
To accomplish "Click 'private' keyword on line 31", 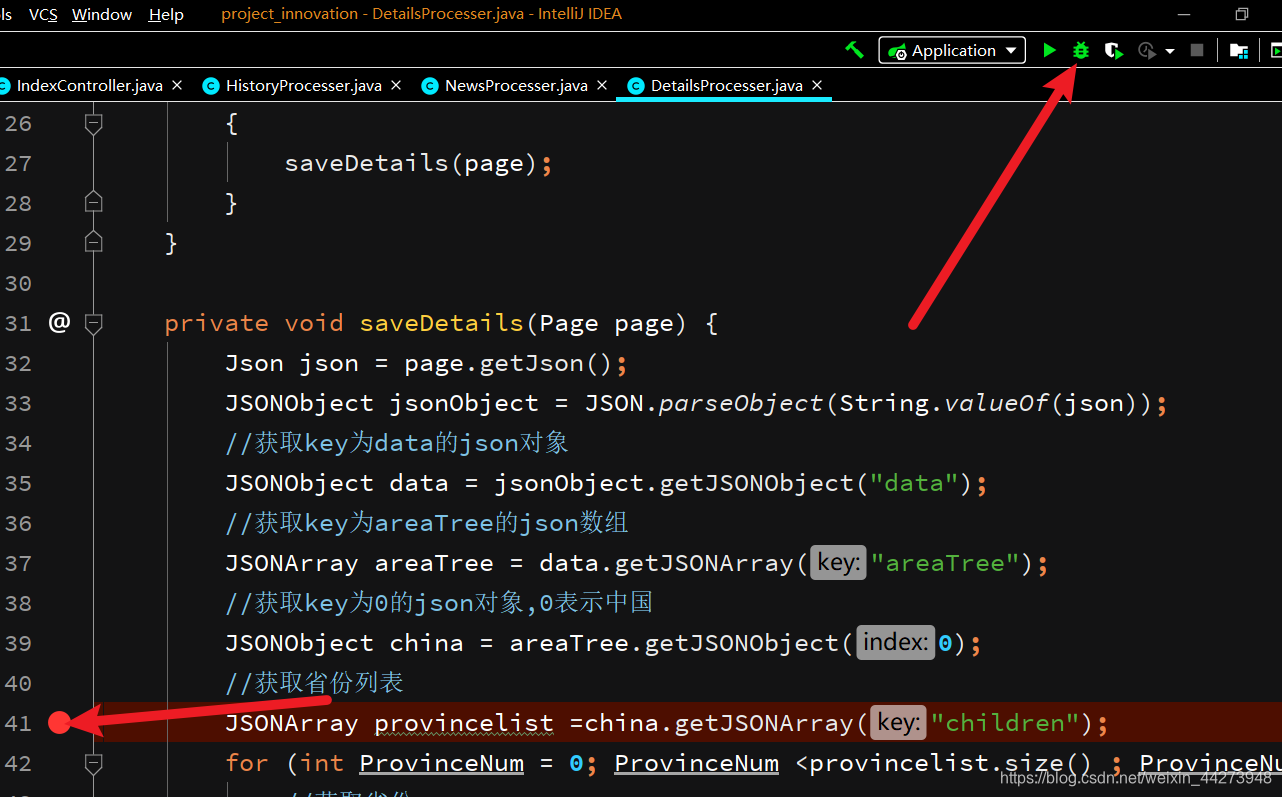I will (217, 323).
